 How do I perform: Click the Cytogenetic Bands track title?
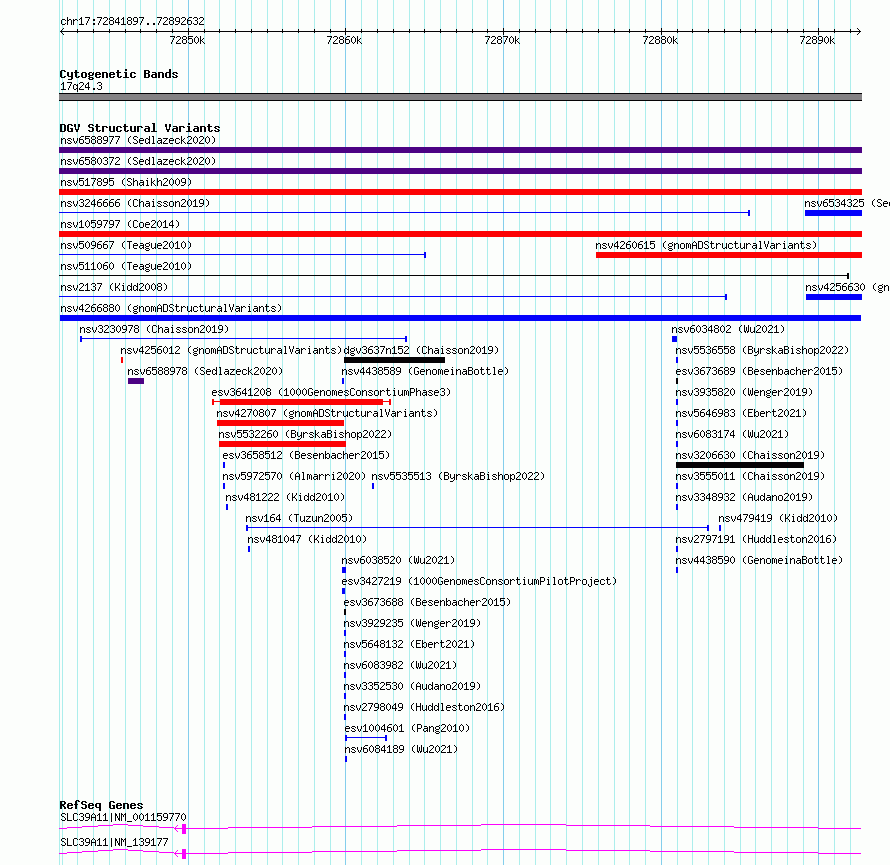coord(119,74)
